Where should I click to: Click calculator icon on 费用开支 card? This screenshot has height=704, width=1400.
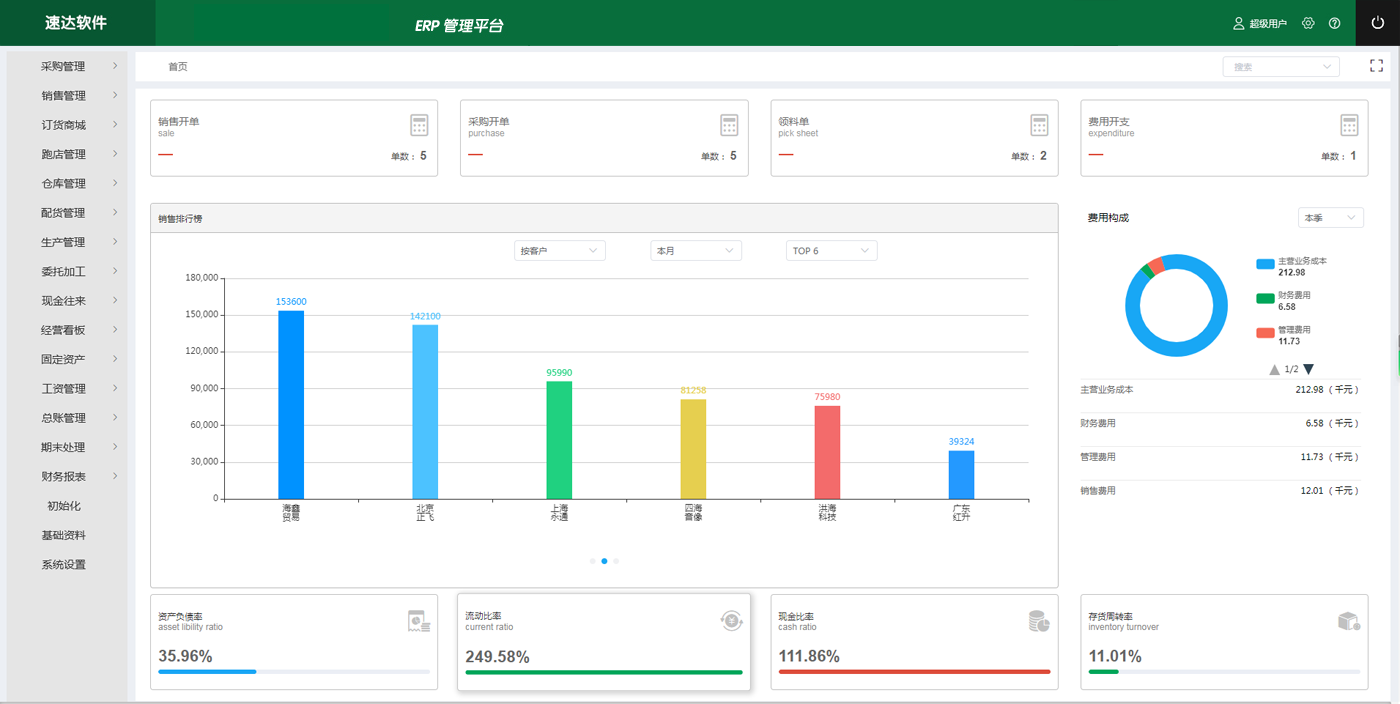click(x=1349, y=125)
